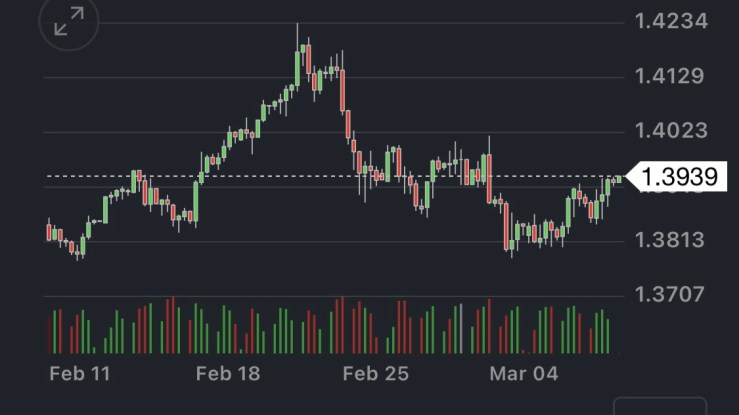Click the 1.4023 price axis label
Viewport: 739px width, 415px height.
click(671, 131)
